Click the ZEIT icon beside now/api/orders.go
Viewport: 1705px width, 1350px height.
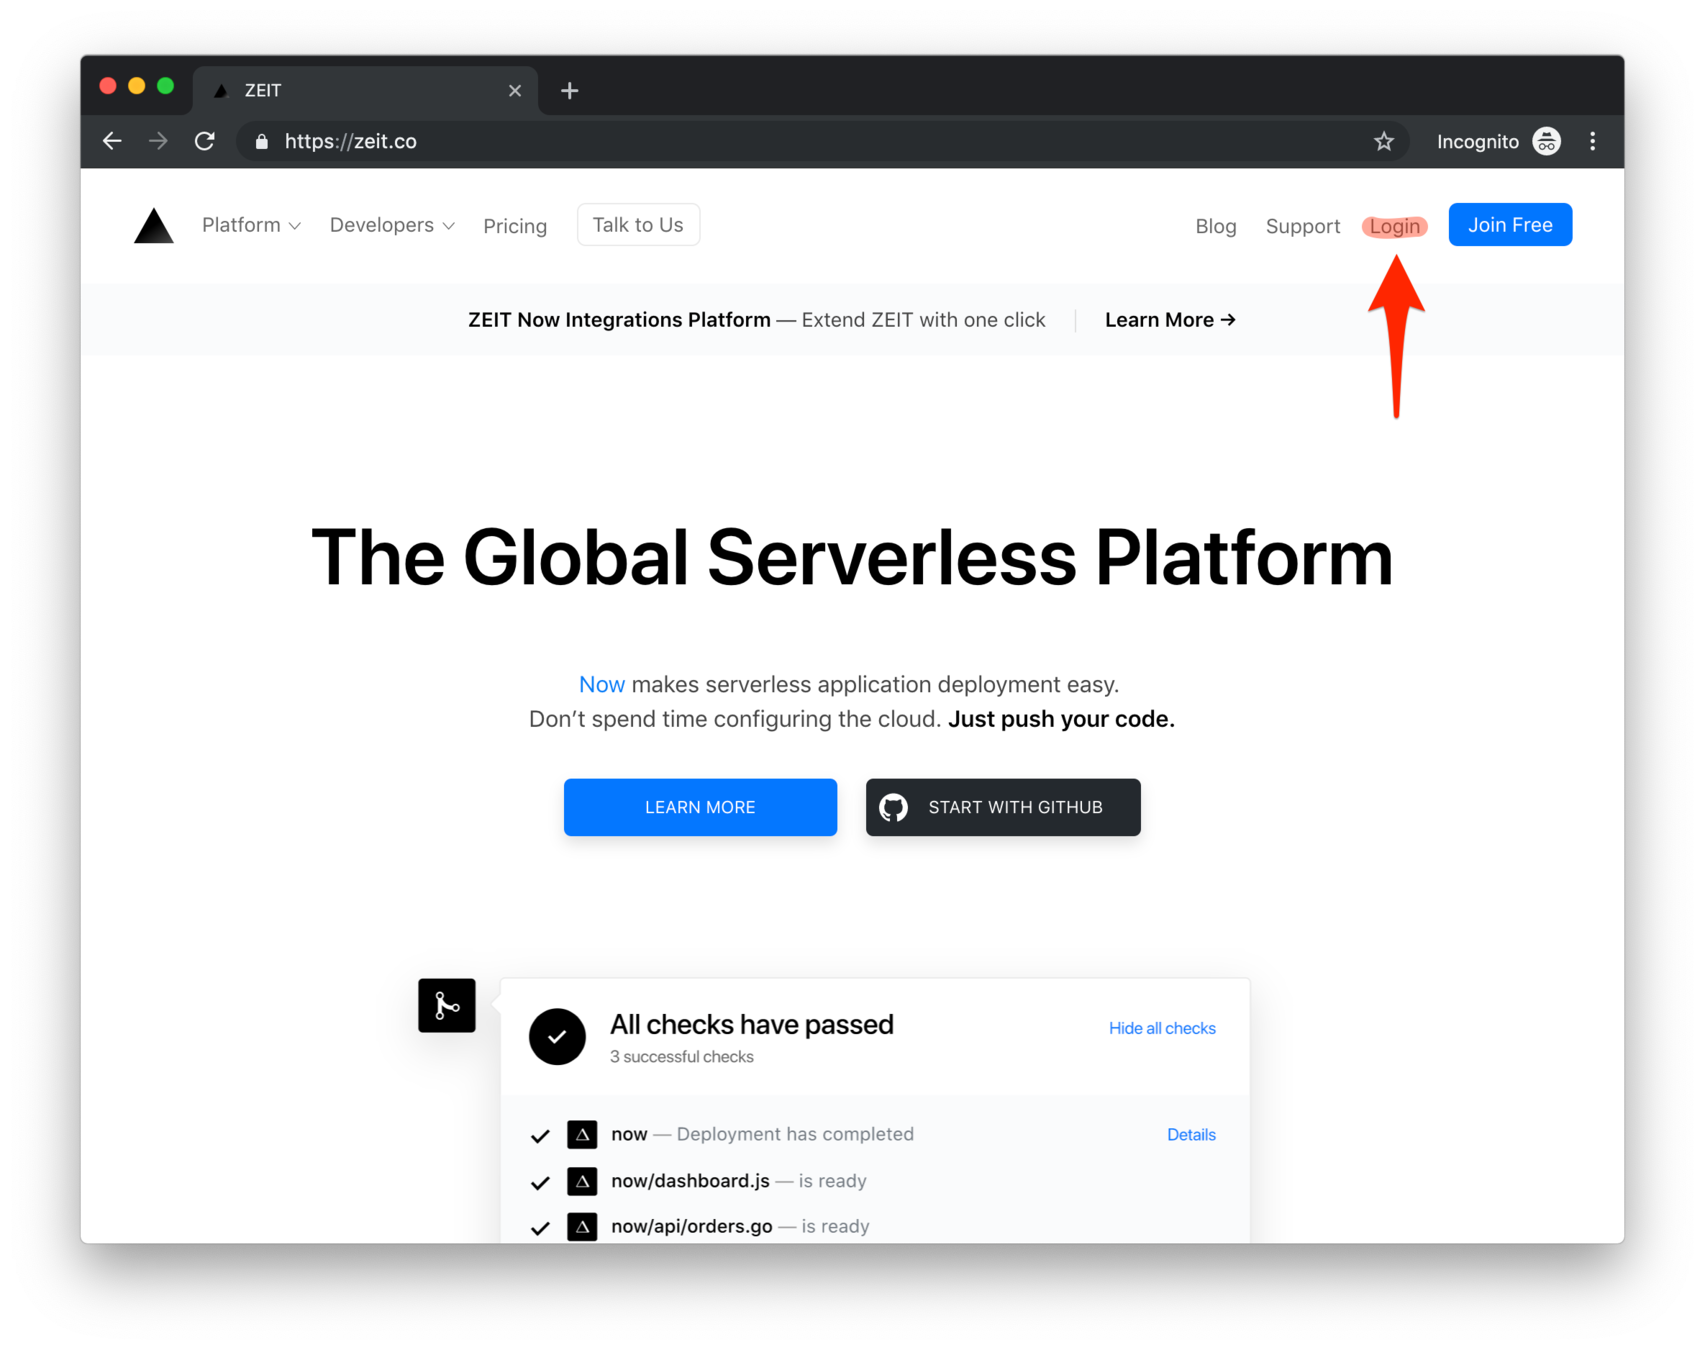click(582, 1226)
